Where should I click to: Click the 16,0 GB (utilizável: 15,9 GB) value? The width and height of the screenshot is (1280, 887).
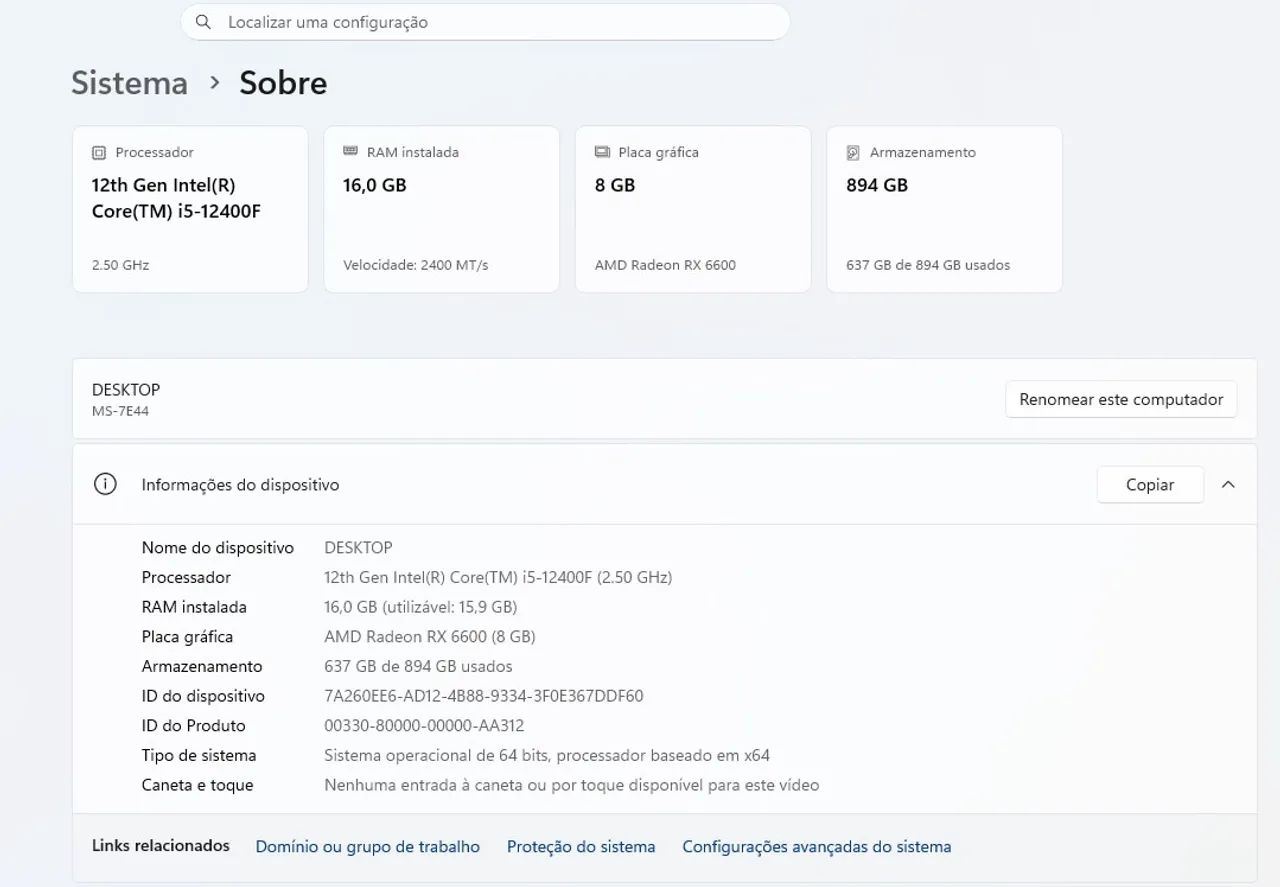click(x=421, y=607)
